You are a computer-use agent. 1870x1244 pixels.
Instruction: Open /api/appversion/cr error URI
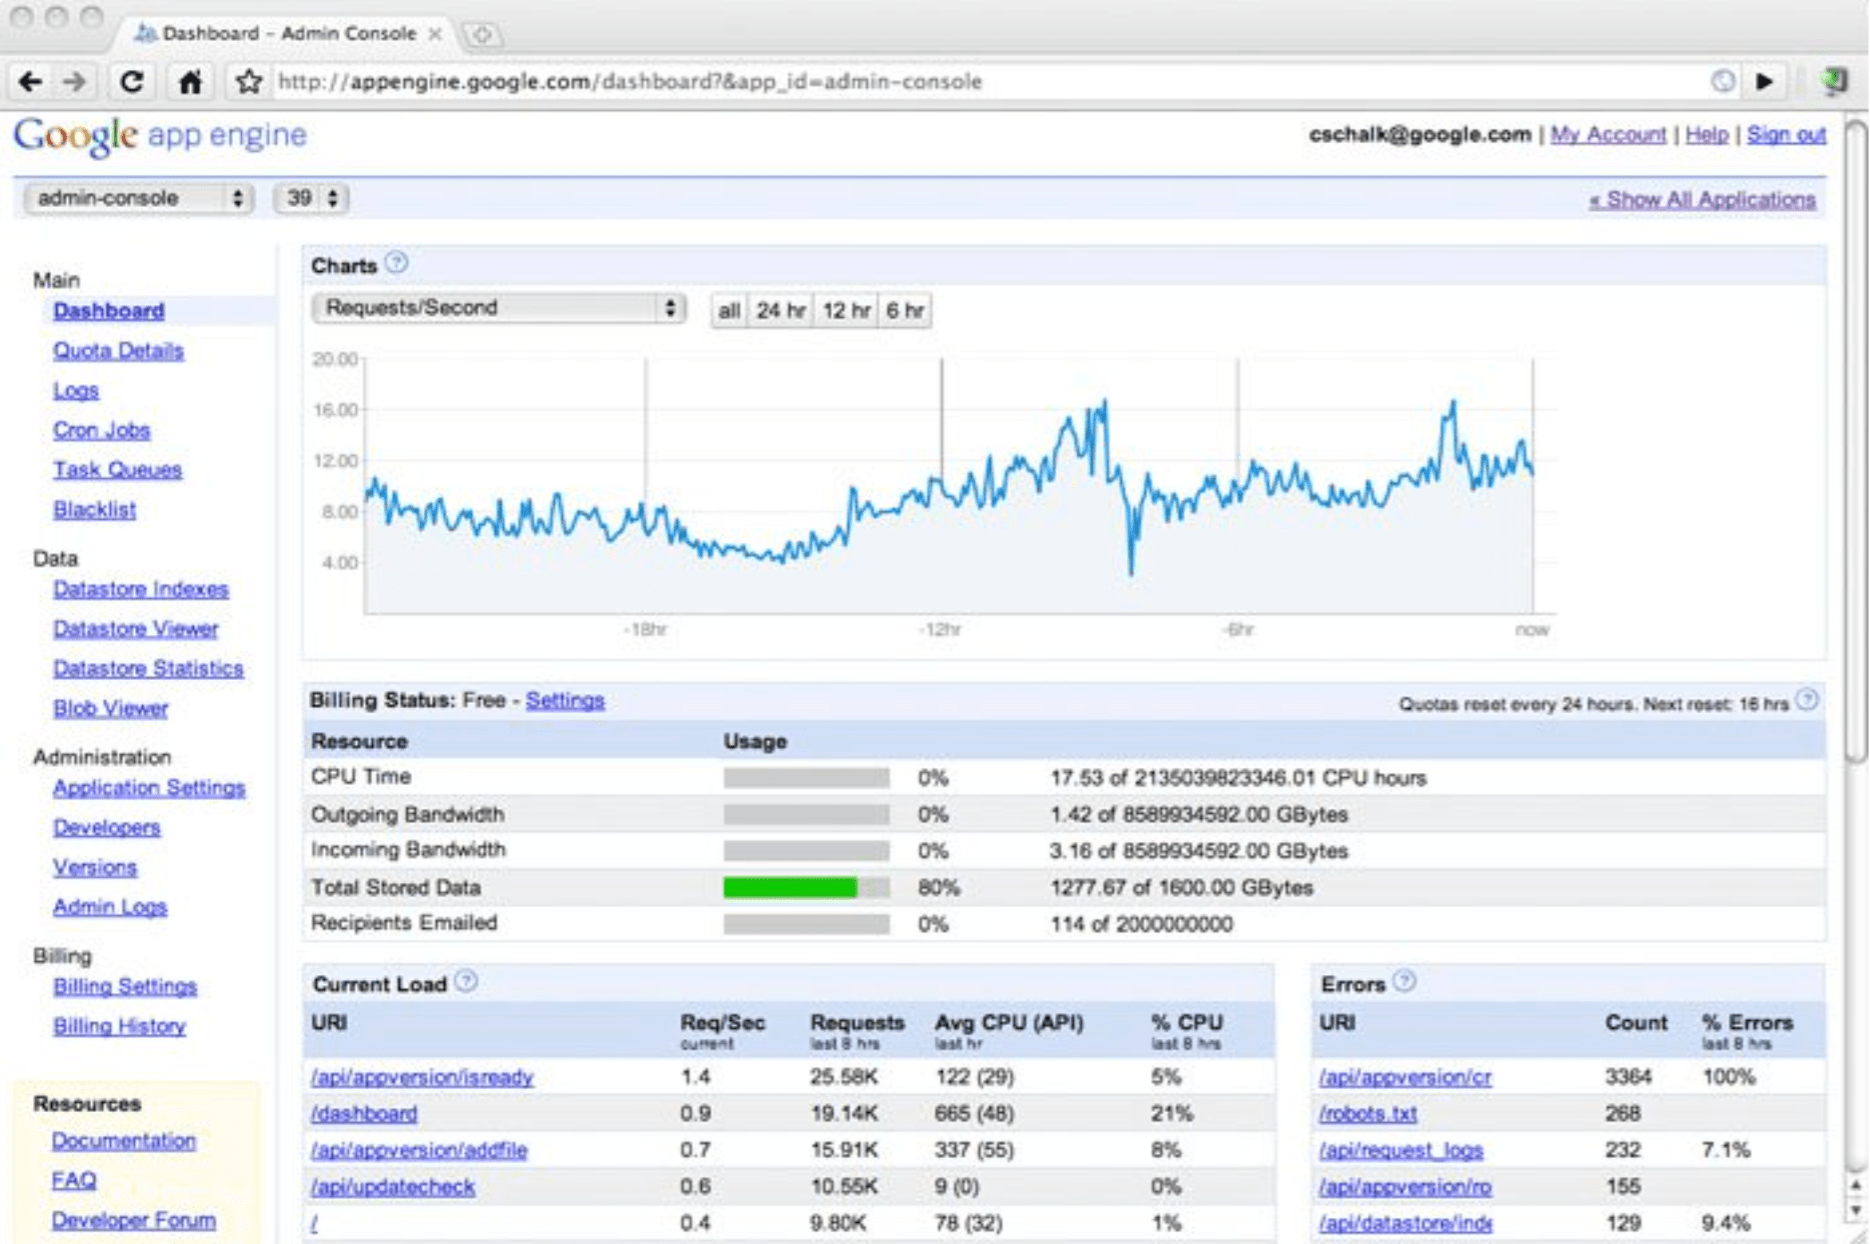click(x=1405, y=1077)
